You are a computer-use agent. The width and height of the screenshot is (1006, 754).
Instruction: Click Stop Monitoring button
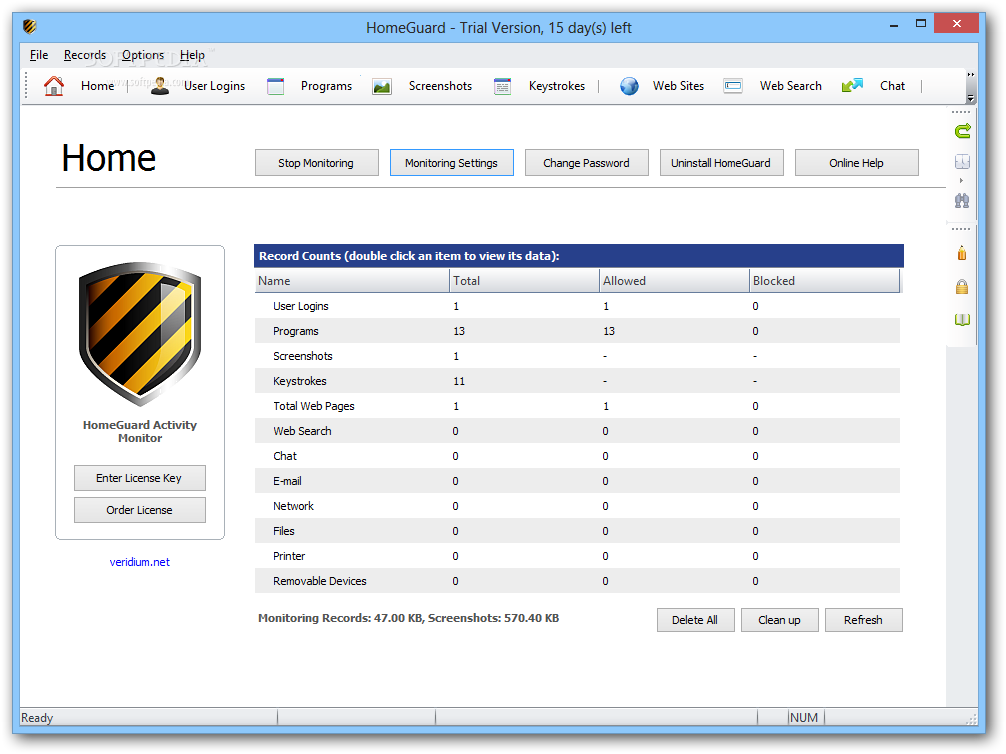(x=316, y=163)
